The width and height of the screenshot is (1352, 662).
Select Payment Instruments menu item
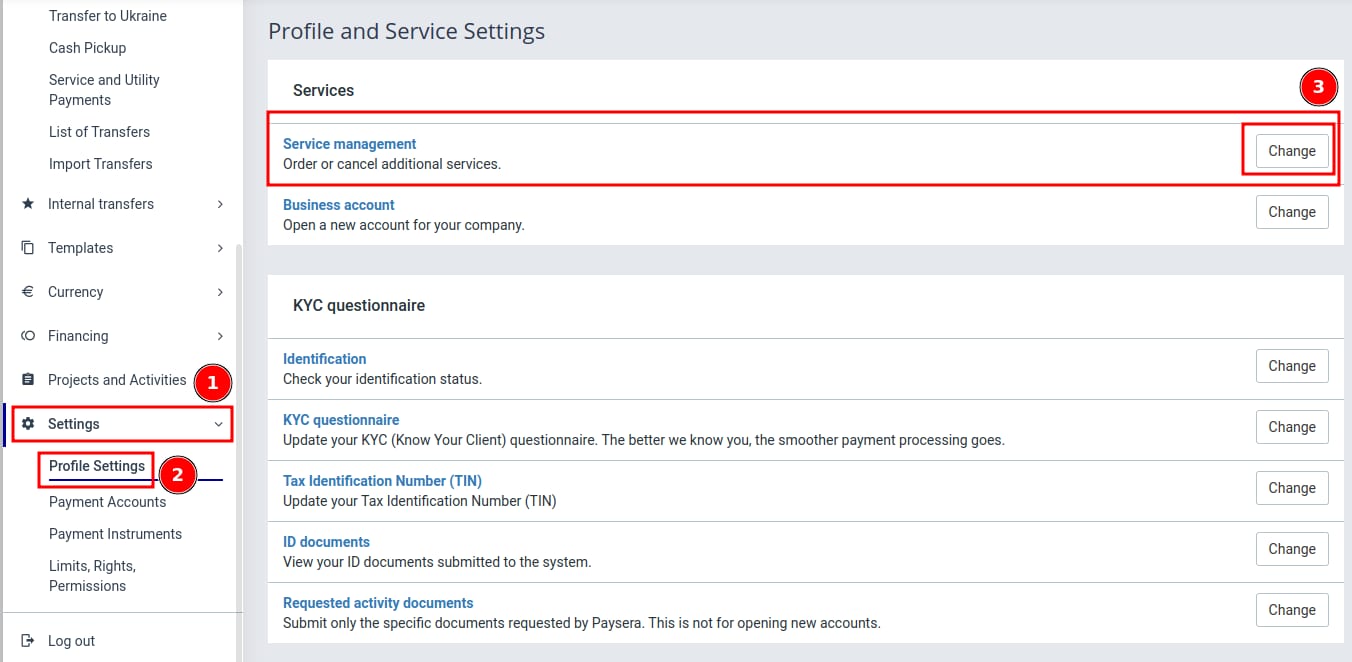115,534
